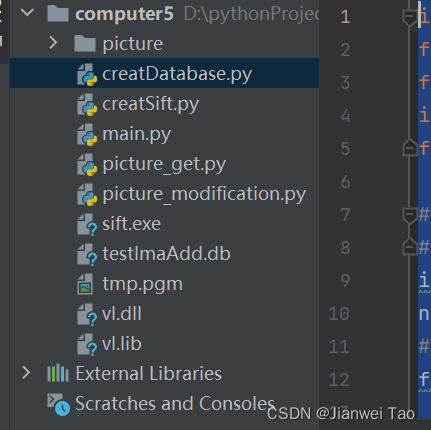The height and width of the screenshot is (430, 431).
Task: Select the computer5 project root name
Action: pyautogui.click(x=124, y=14)
